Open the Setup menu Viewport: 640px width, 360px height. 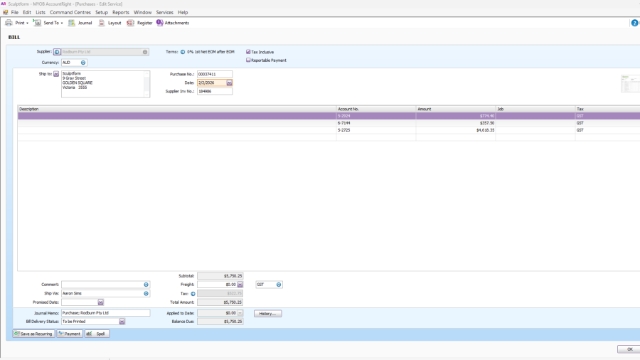coord(102,12)
